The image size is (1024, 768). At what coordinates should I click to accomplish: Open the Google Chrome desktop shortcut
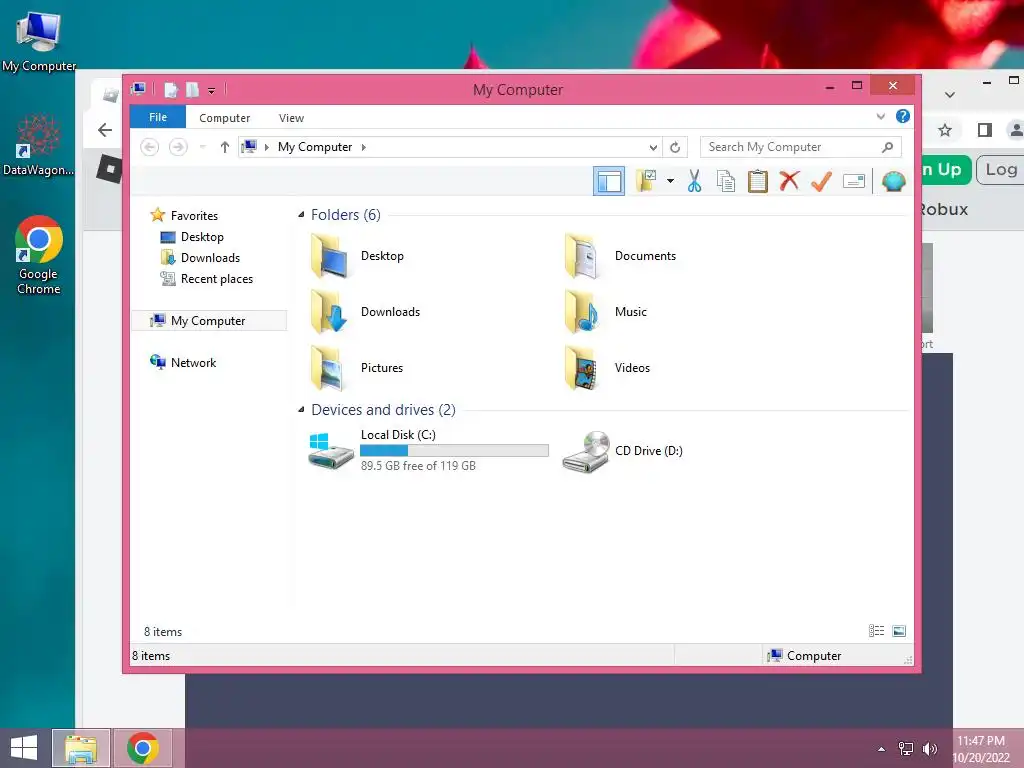coord(39,255)
